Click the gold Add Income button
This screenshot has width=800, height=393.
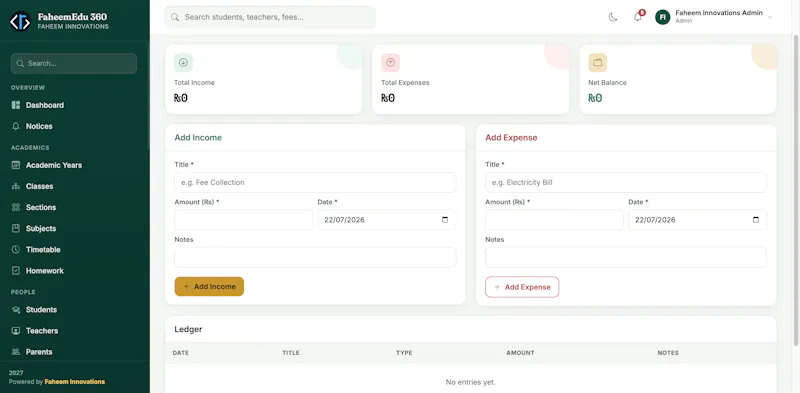pyautogui.click(x=209, y=286)
